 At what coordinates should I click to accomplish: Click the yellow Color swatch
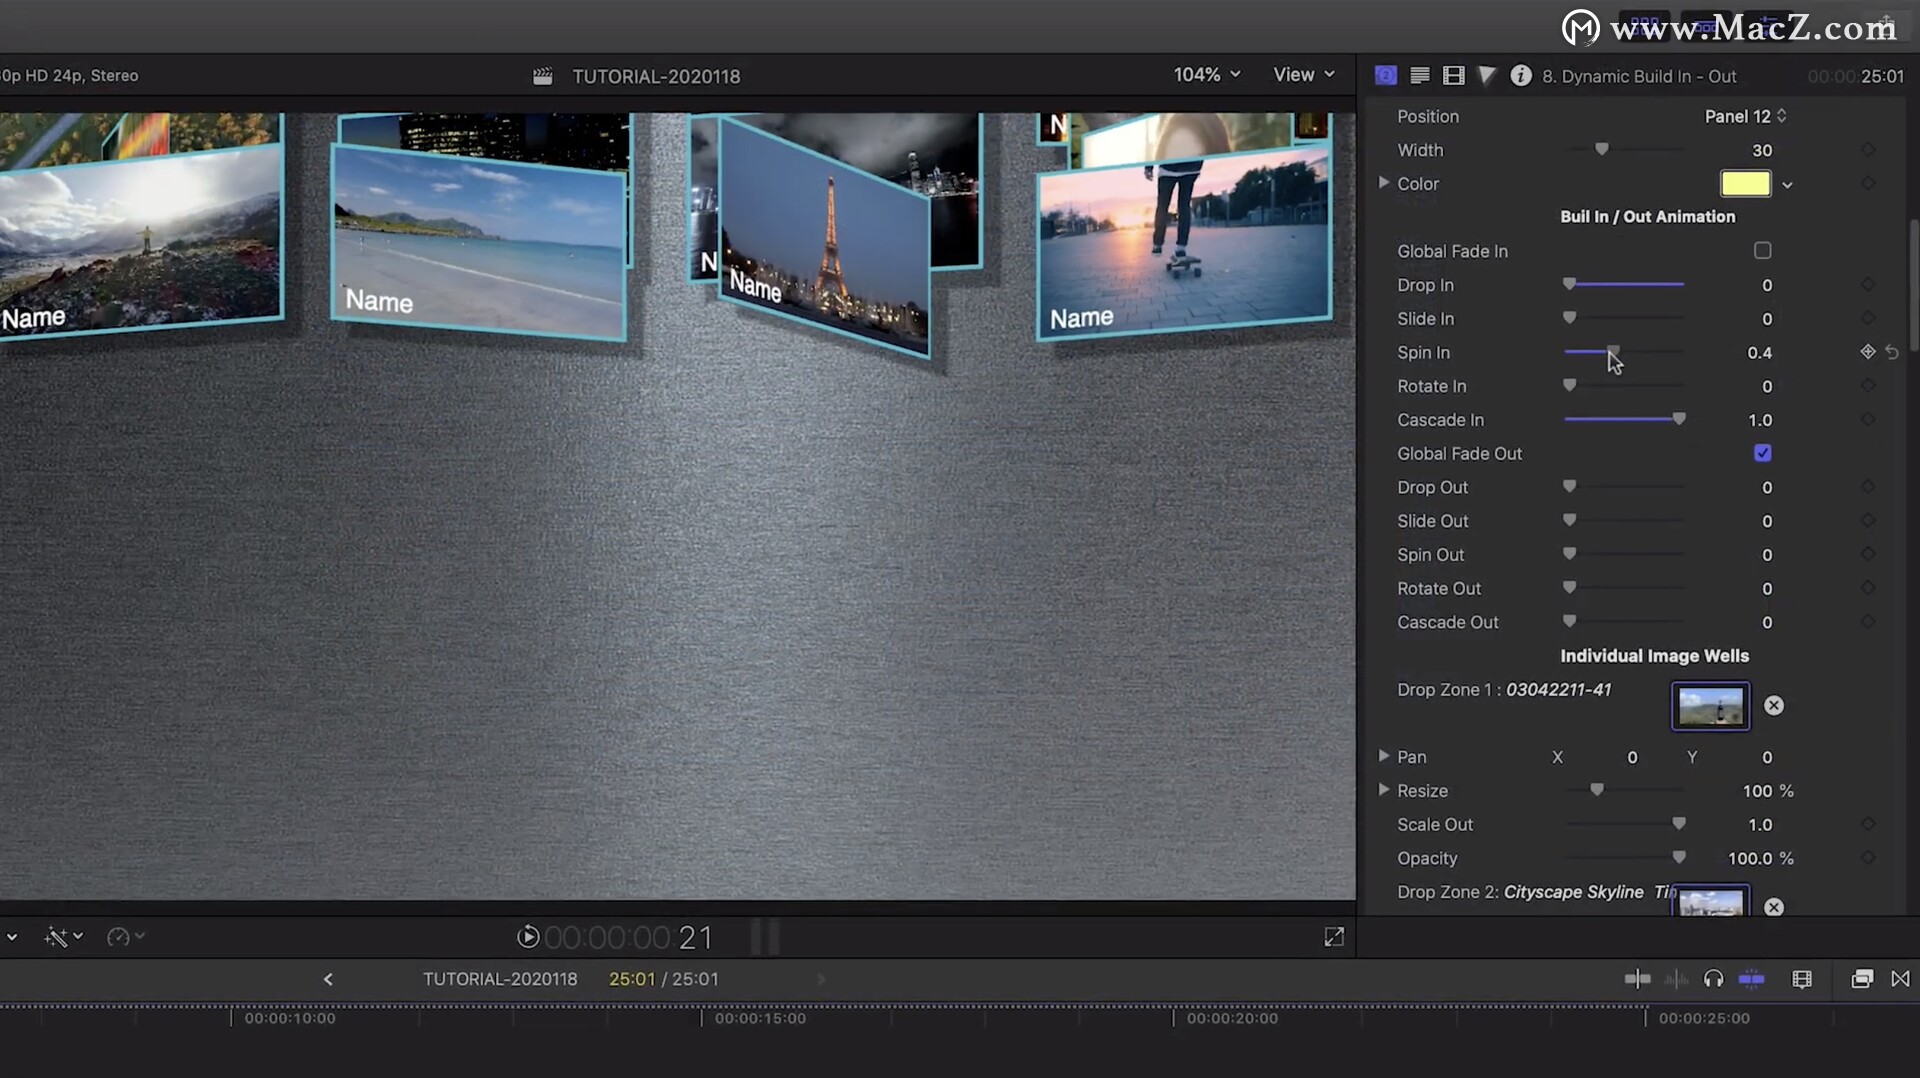tap(1746, 184)
